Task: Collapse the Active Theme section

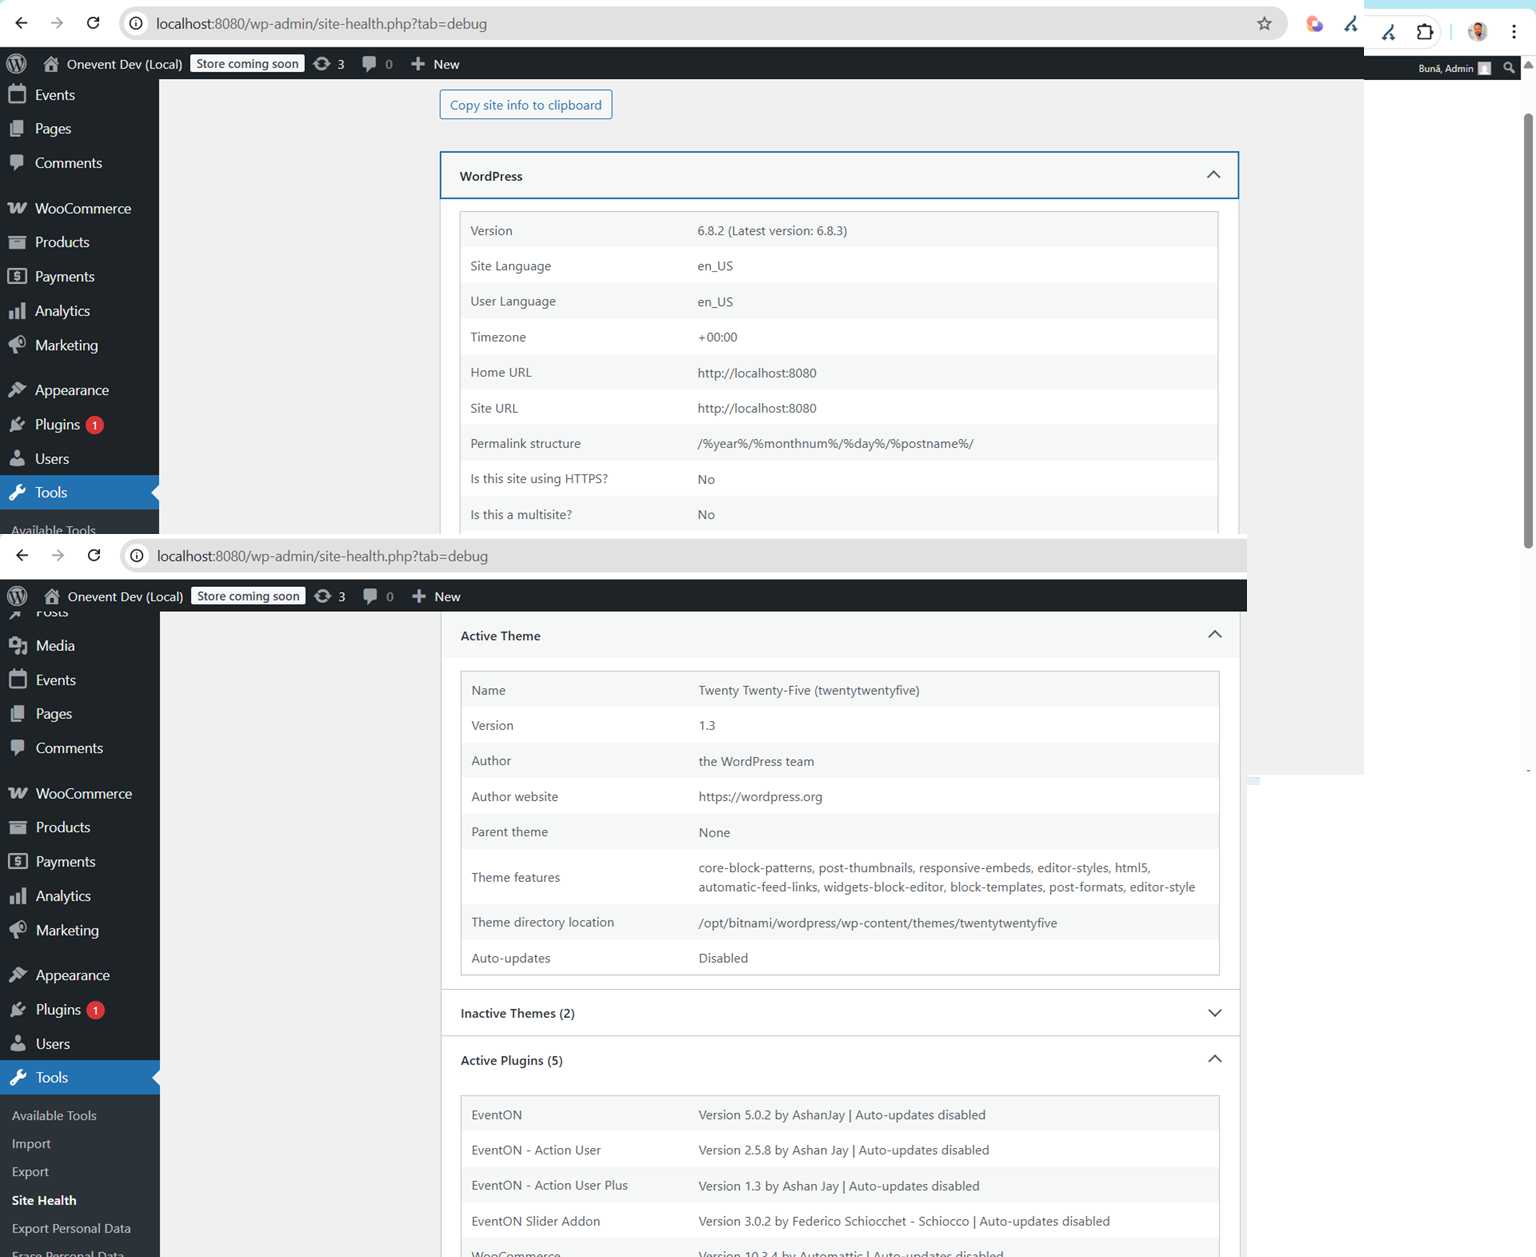Action: [1214, 635]
